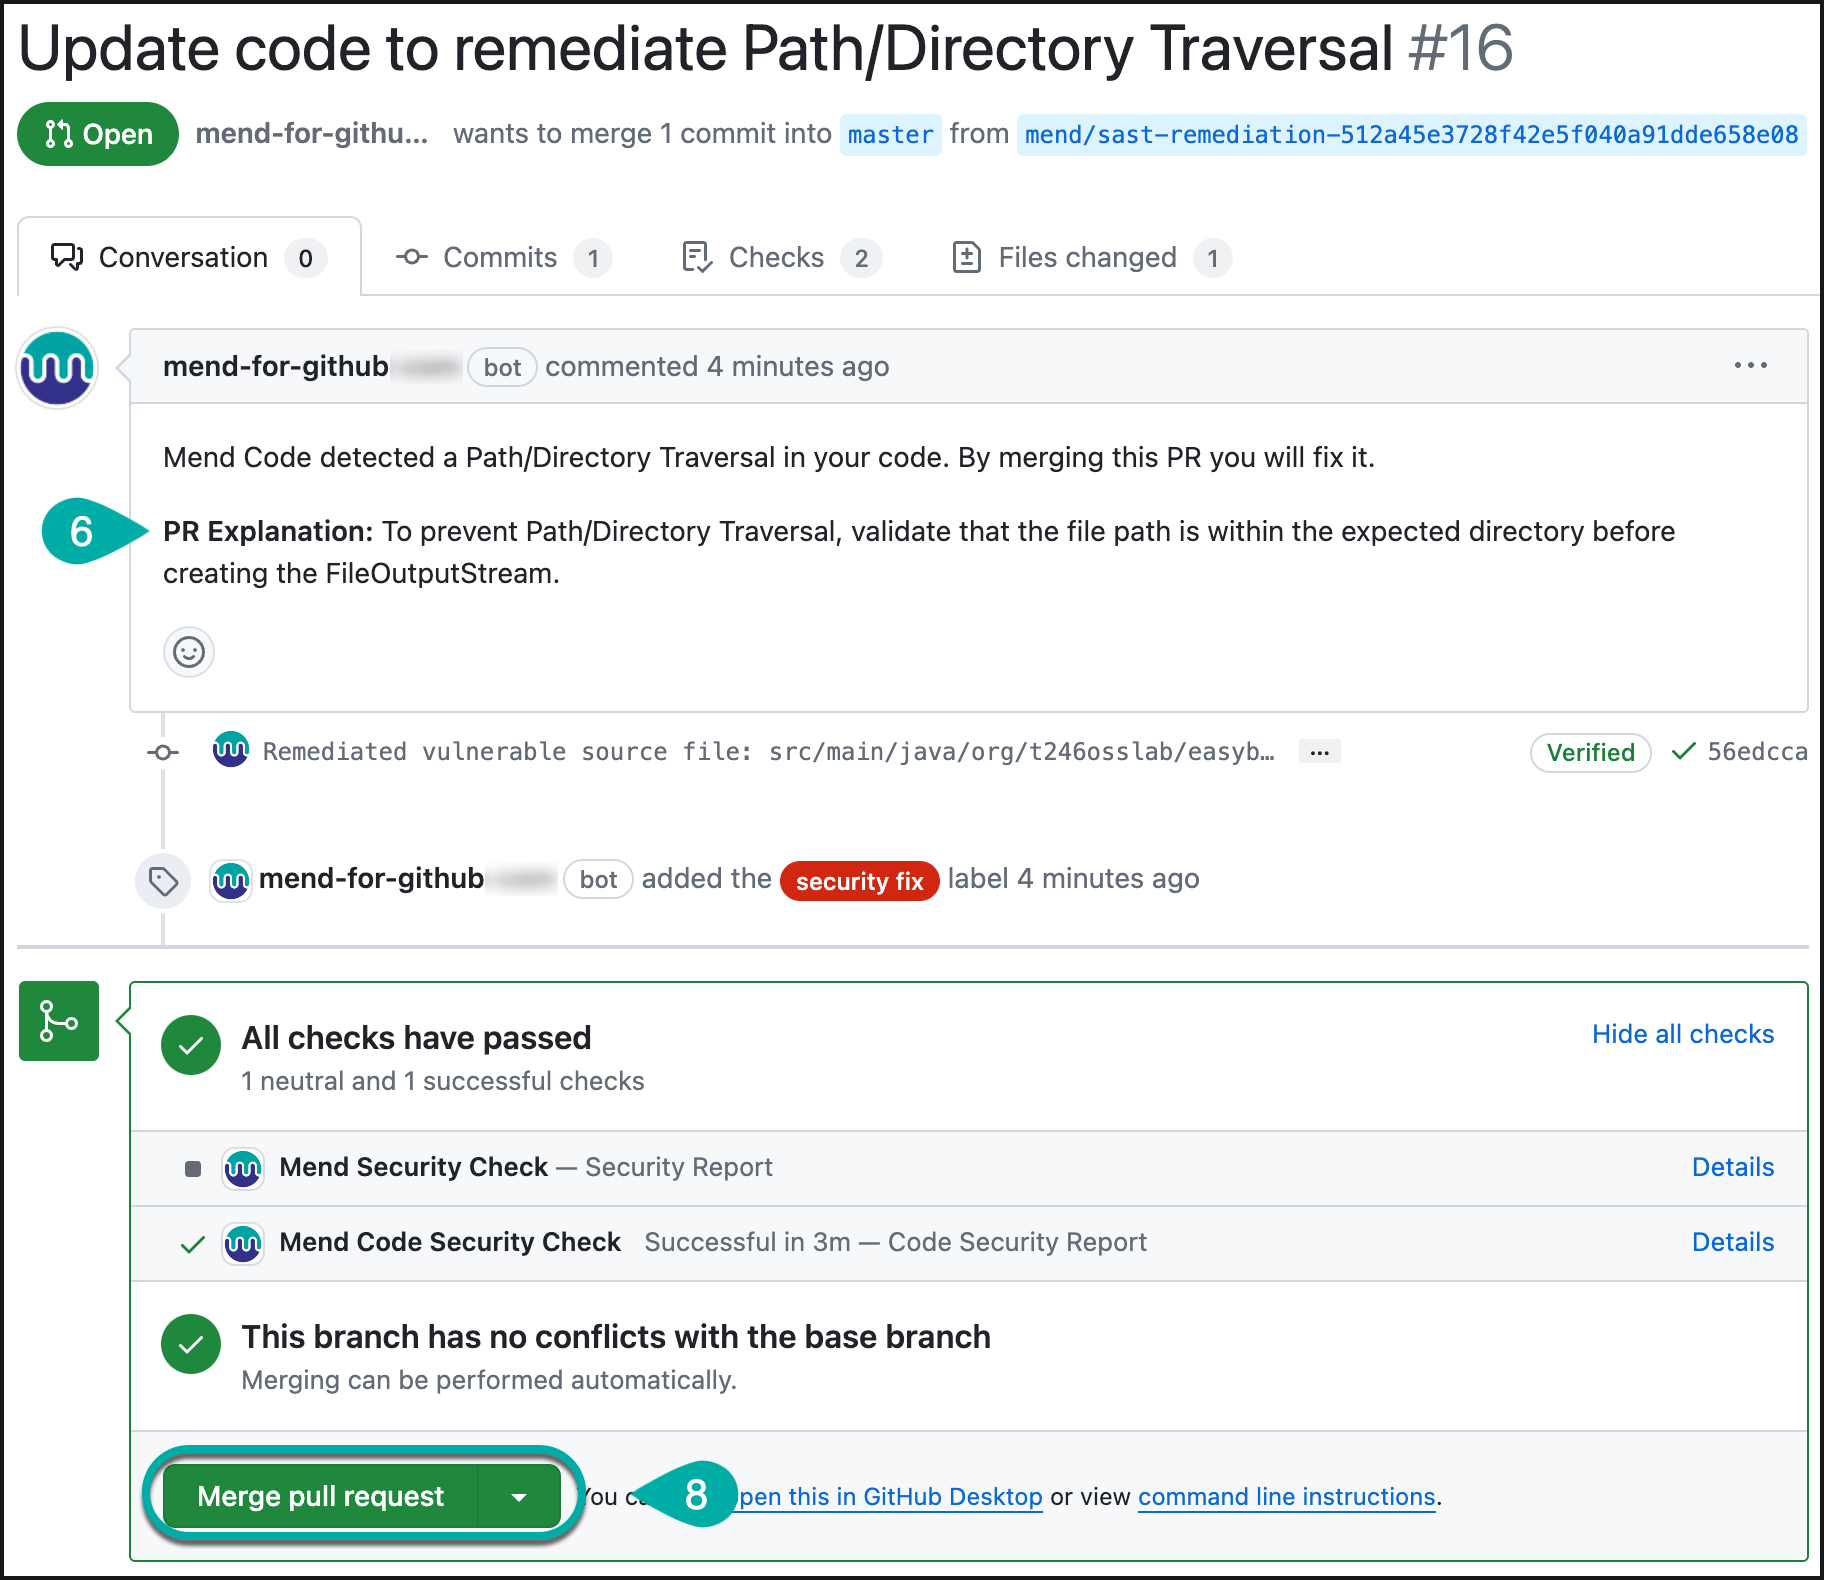Expand the truncated commit message ellipsis

1319,752
